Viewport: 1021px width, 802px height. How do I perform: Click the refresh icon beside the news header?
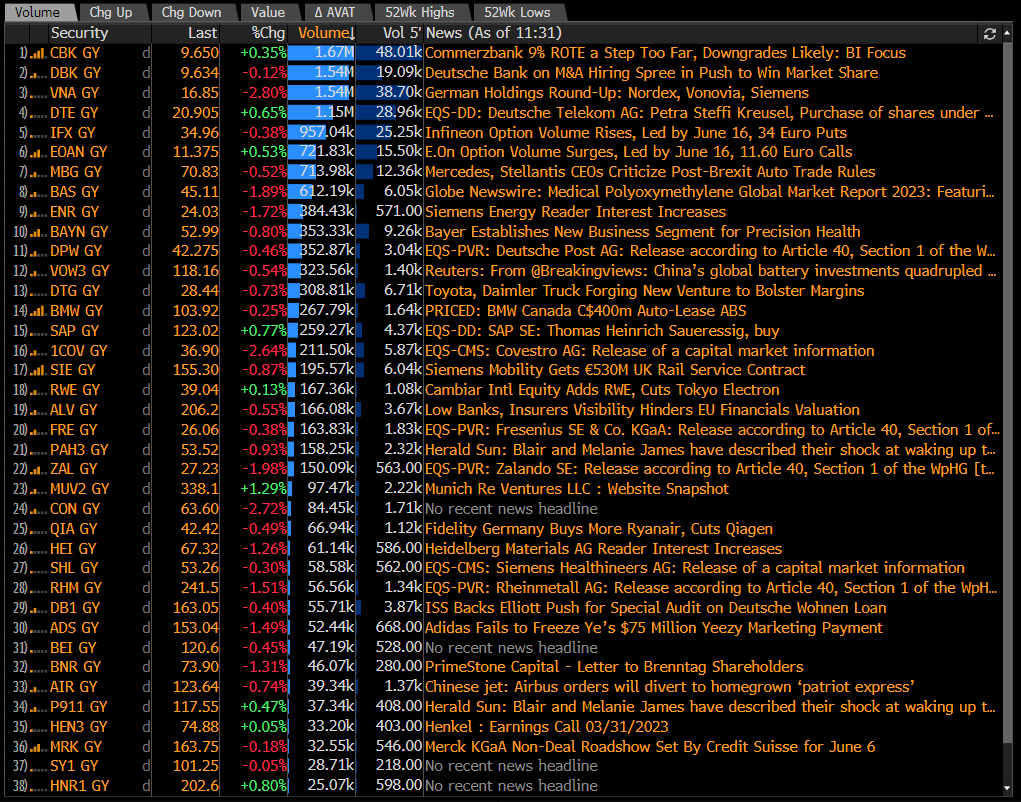click(990, 34)
